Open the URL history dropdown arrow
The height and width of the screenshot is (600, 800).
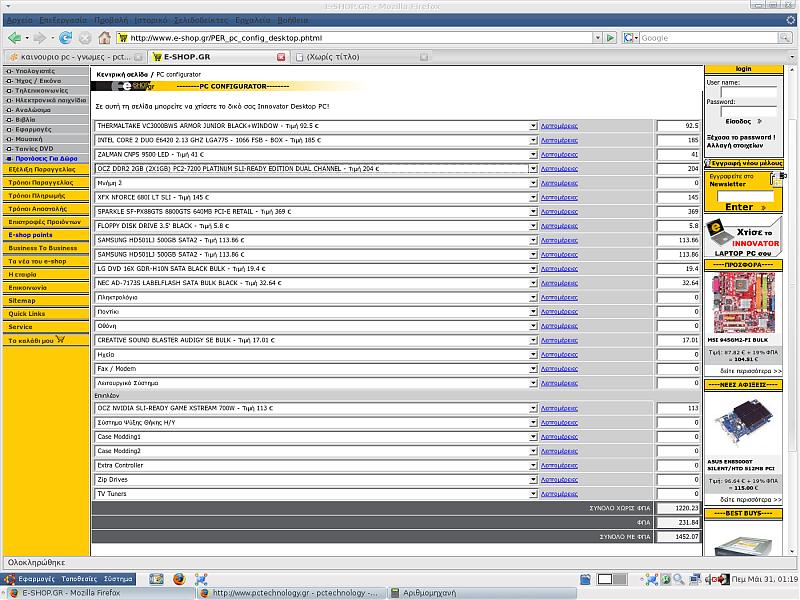597,38
